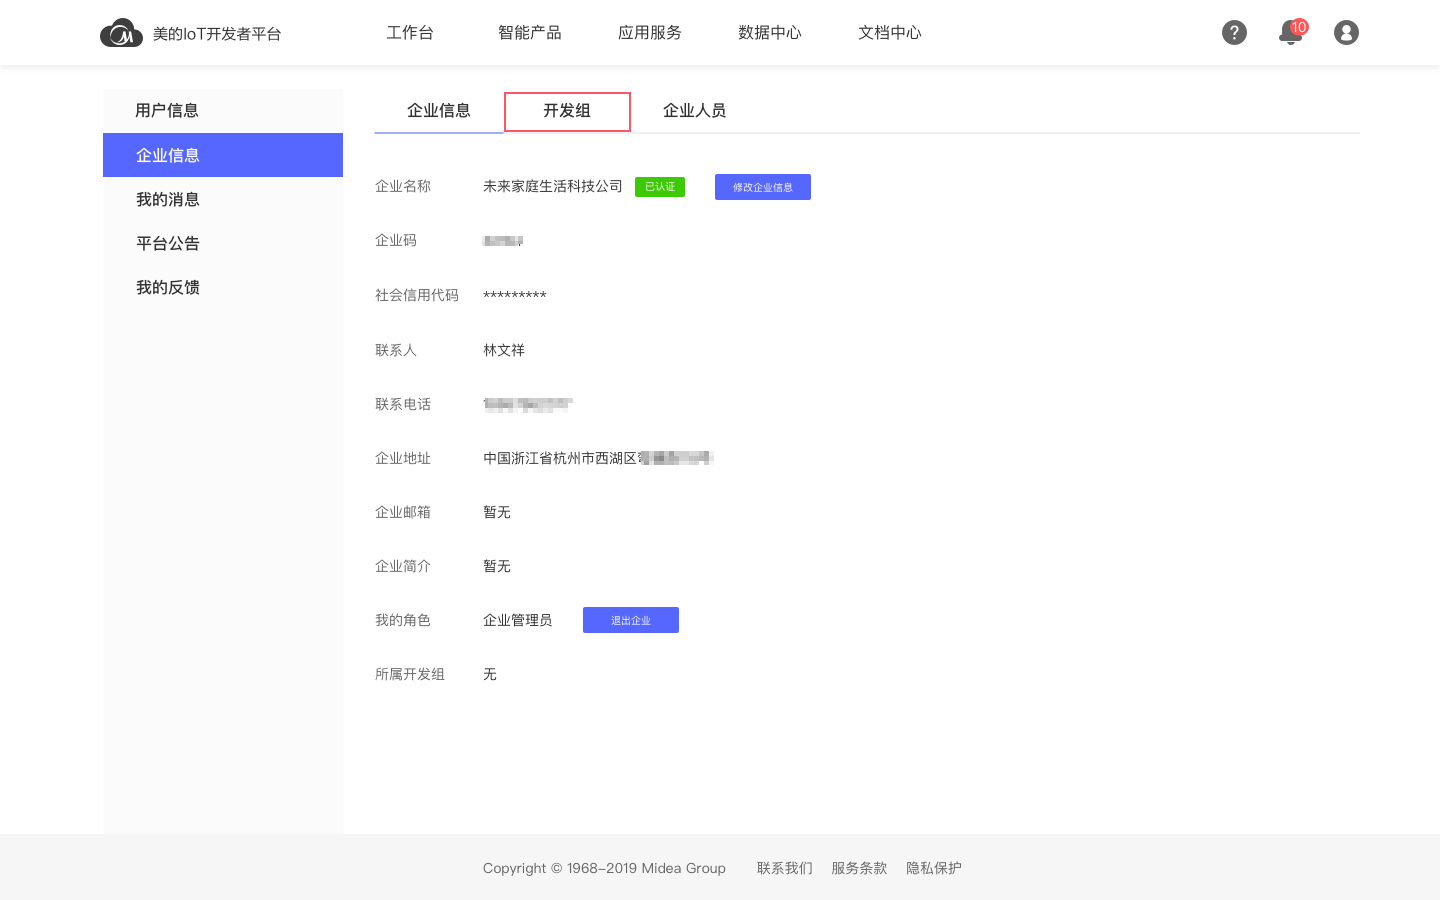
Task: Click the 企业邮箱 value 暂无
Action: (497, 512)
